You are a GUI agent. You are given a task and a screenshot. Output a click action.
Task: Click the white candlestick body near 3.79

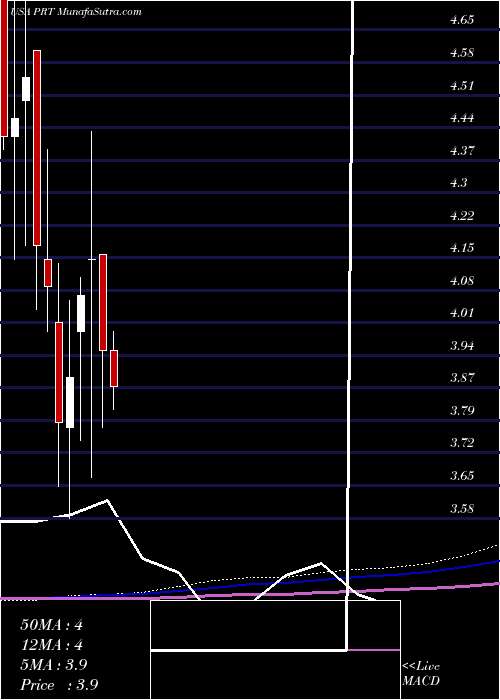click(x=70, y=403)
